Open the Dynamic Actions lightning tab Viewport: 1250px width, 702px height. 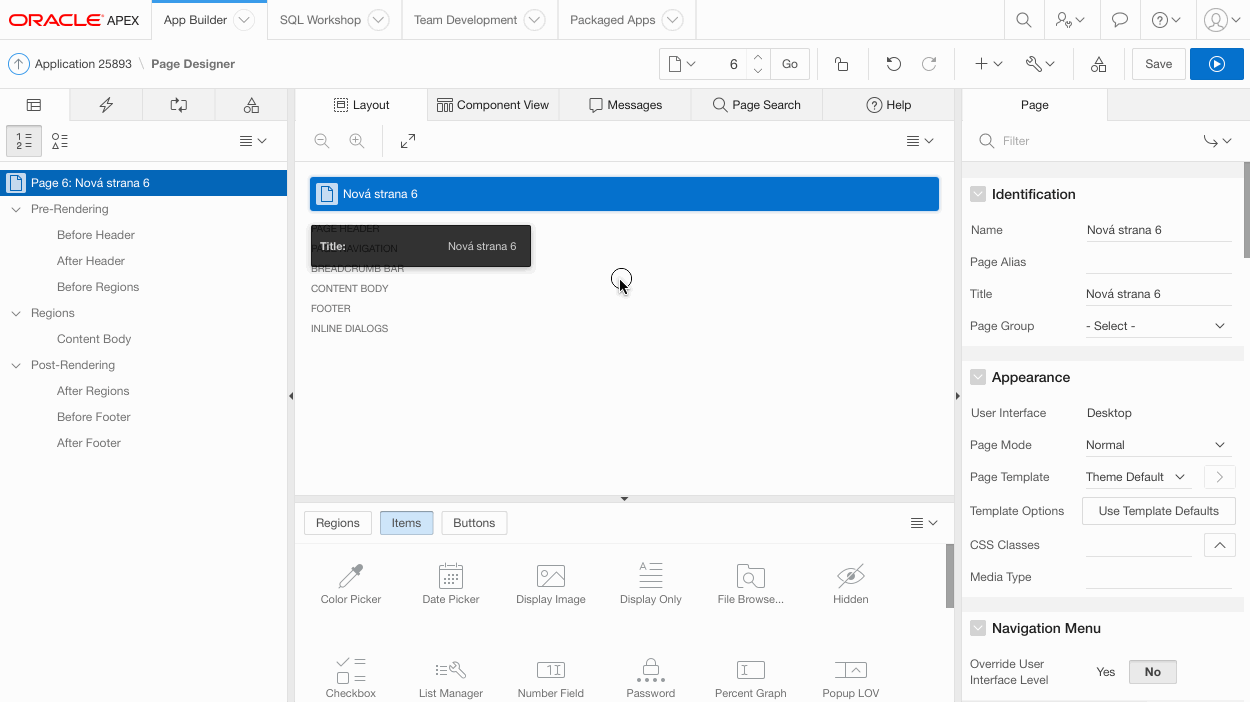click(x=106, y=105)
